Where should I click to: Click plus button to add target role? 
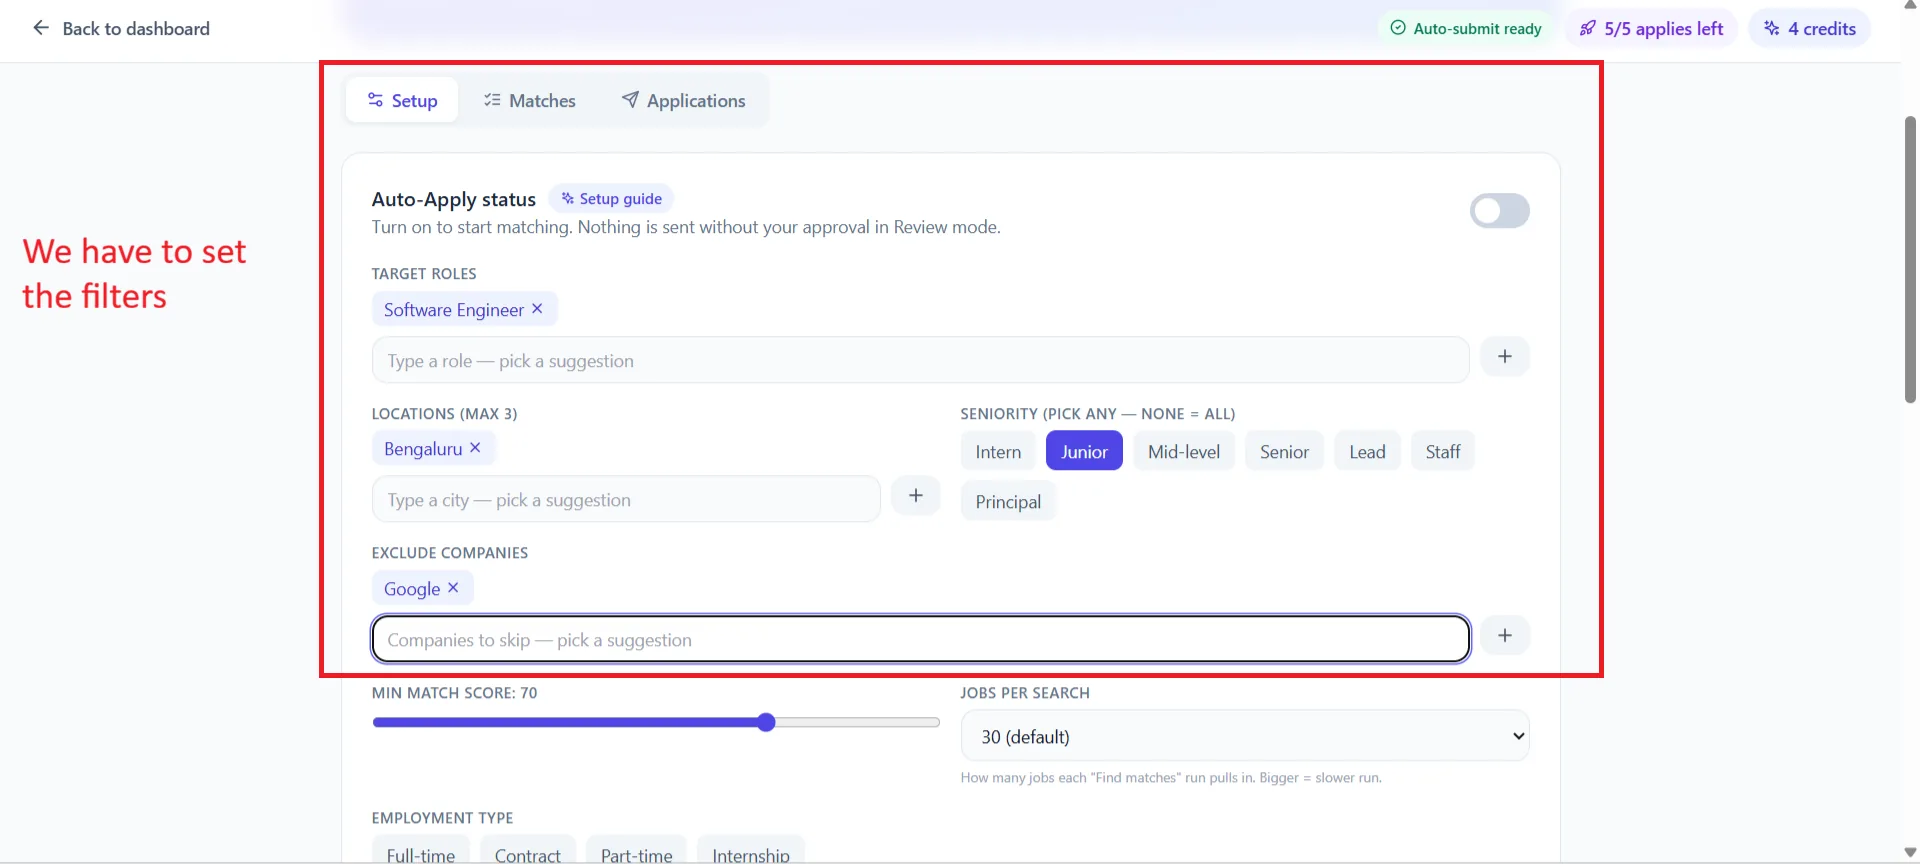coord(1504,357)
